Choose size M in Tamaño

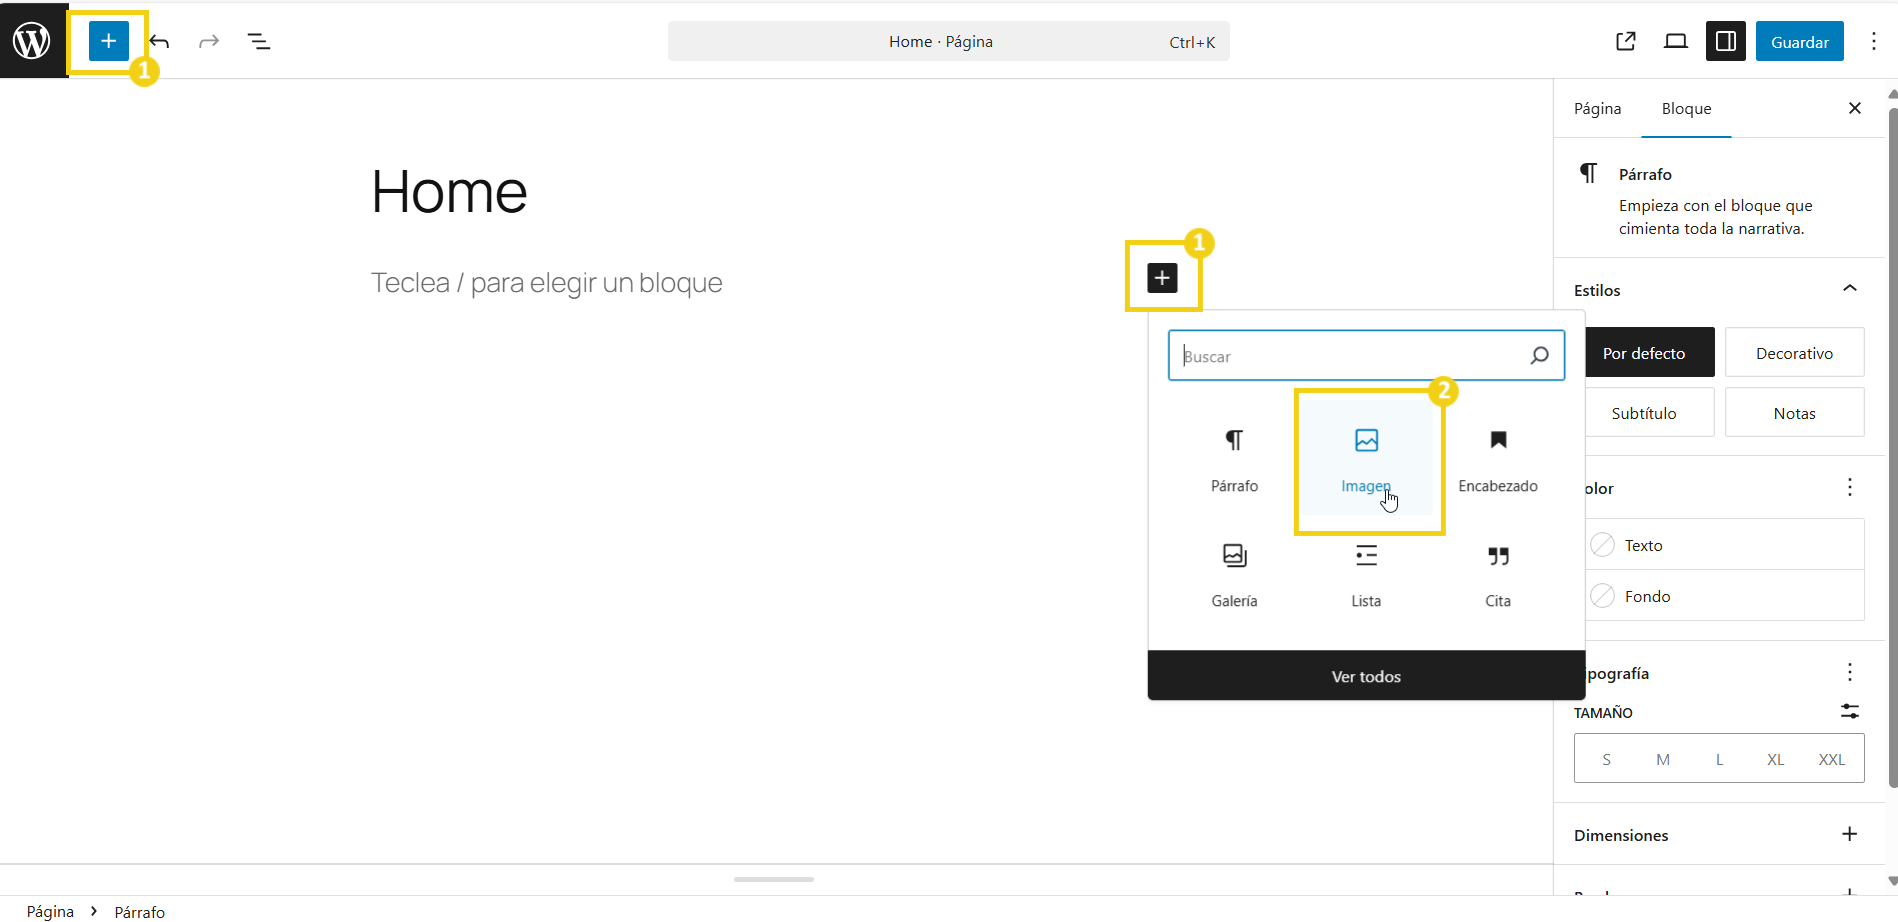pos(1663,759)
